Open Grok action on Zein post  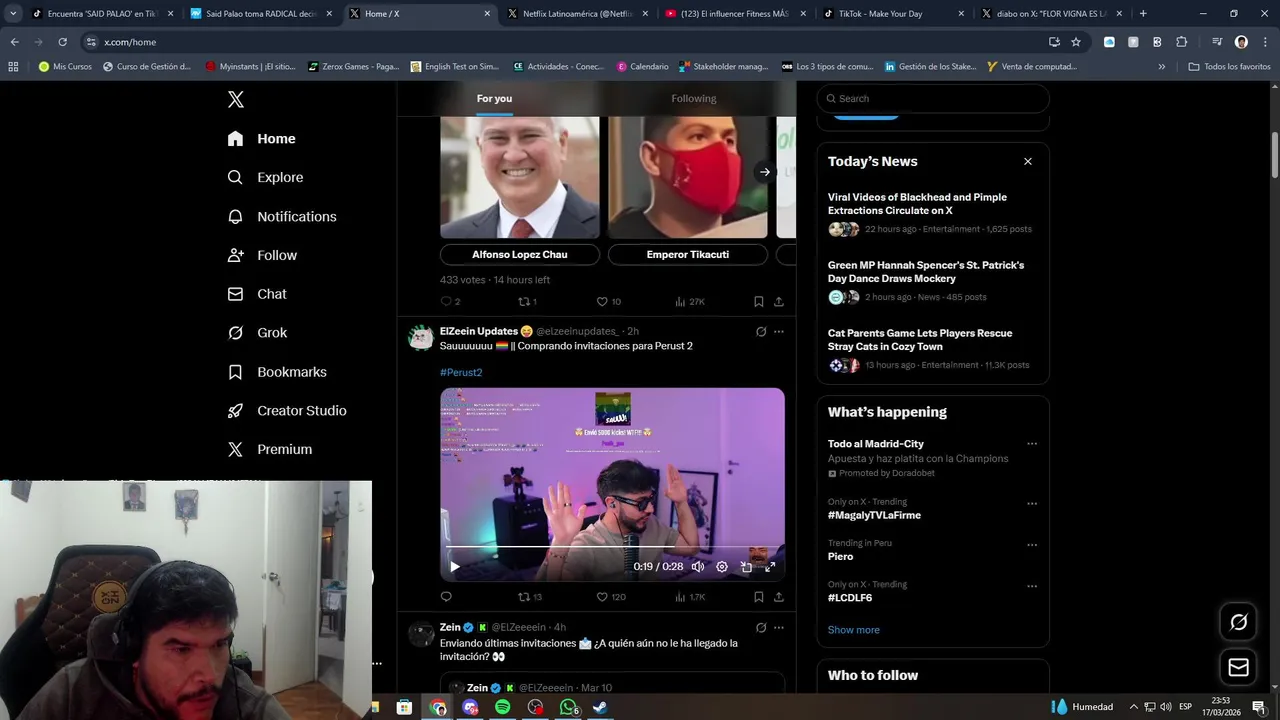point(761,628)
